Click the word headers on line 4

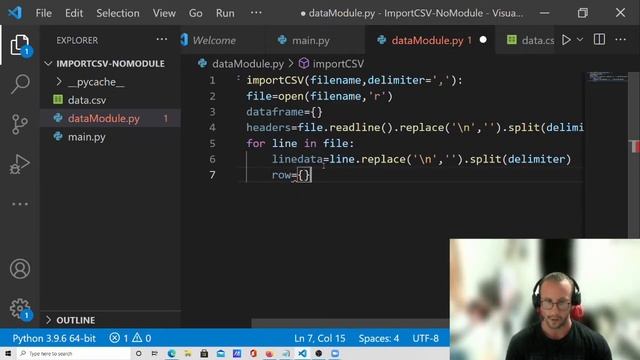pos(268,127)
